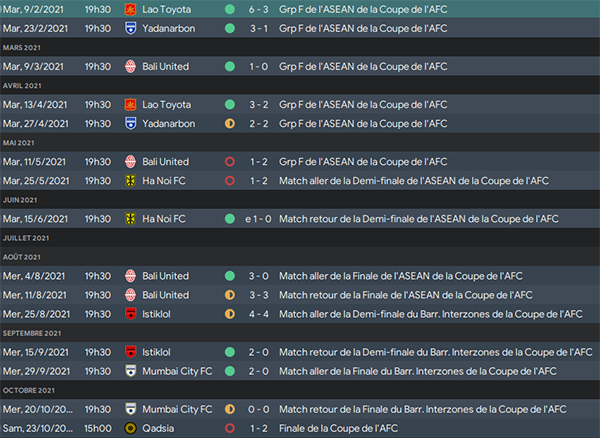
Task: Open the 4 - 4 score against Istiklol
Action: (259, 314)
